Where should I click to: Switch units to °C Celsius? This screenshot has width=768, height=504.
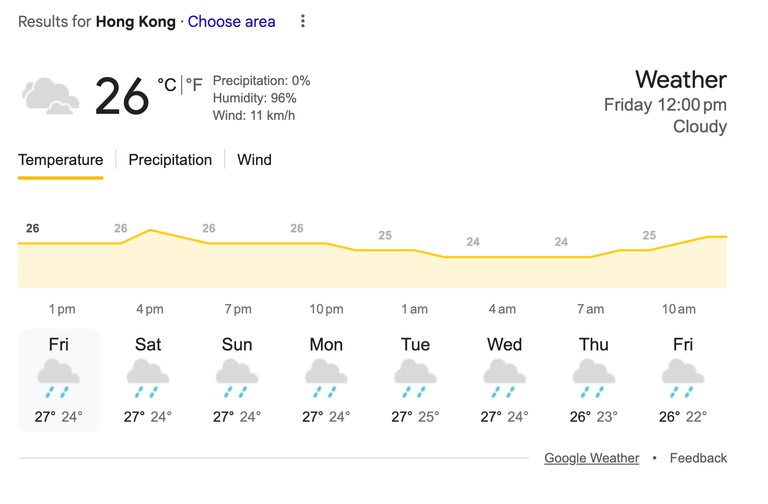click(167, 85)
